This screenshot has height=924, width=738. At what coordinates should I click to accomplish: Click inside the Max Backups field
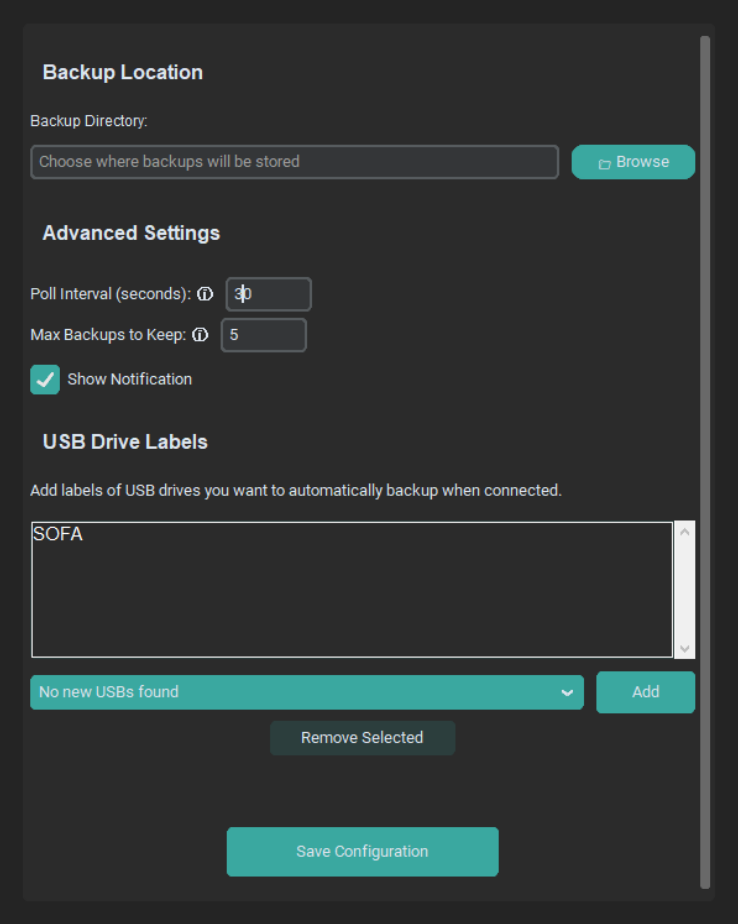coord(263,335)
